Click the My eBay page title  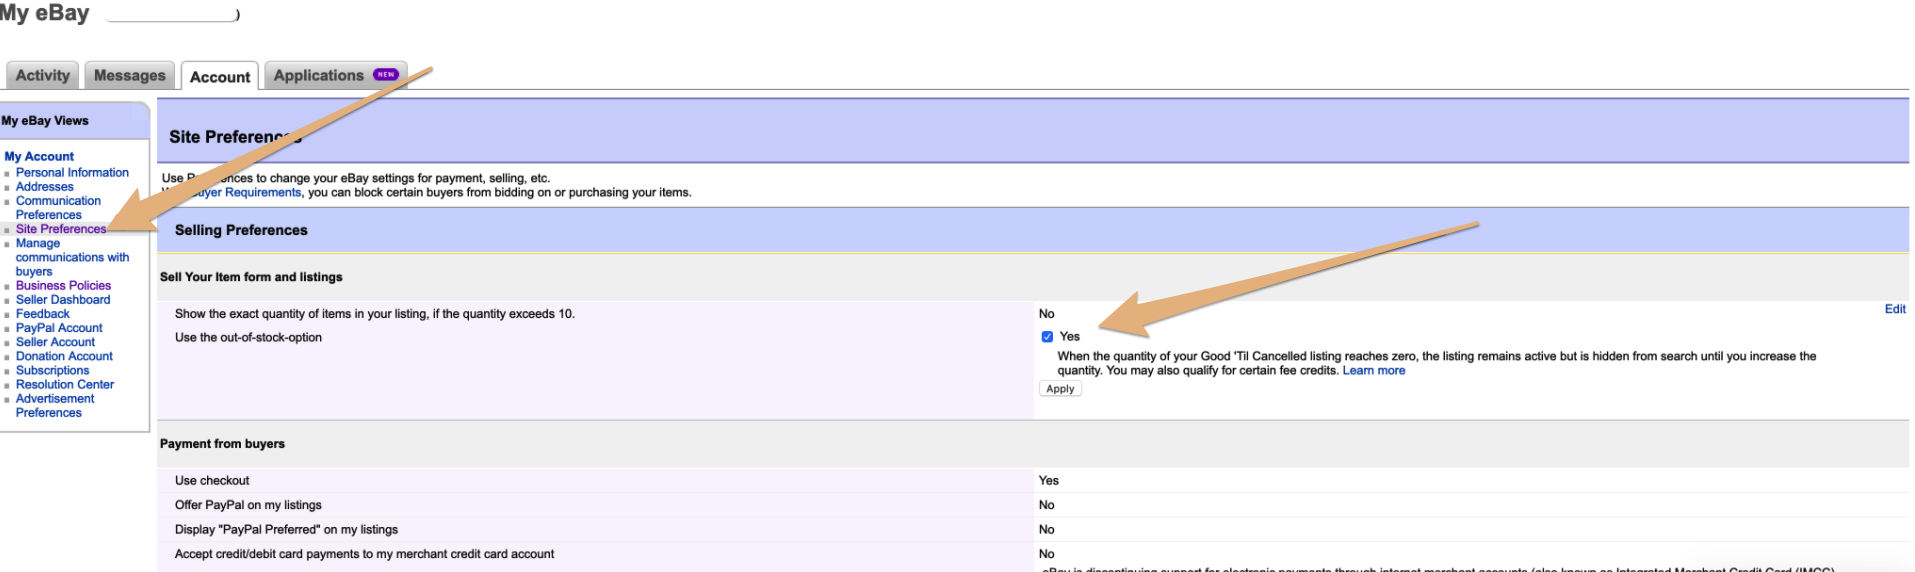(45, 13)
